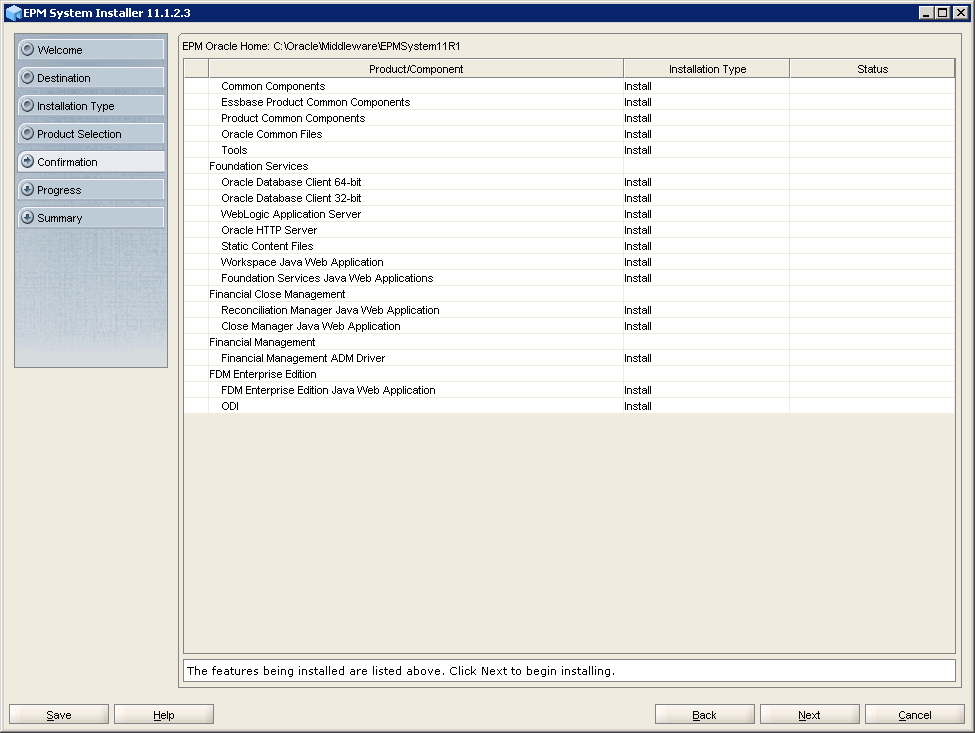The height and width of the screenshot is (733, 975).
Task: Open the Installation Type step
Action: (x=91, y=106)
